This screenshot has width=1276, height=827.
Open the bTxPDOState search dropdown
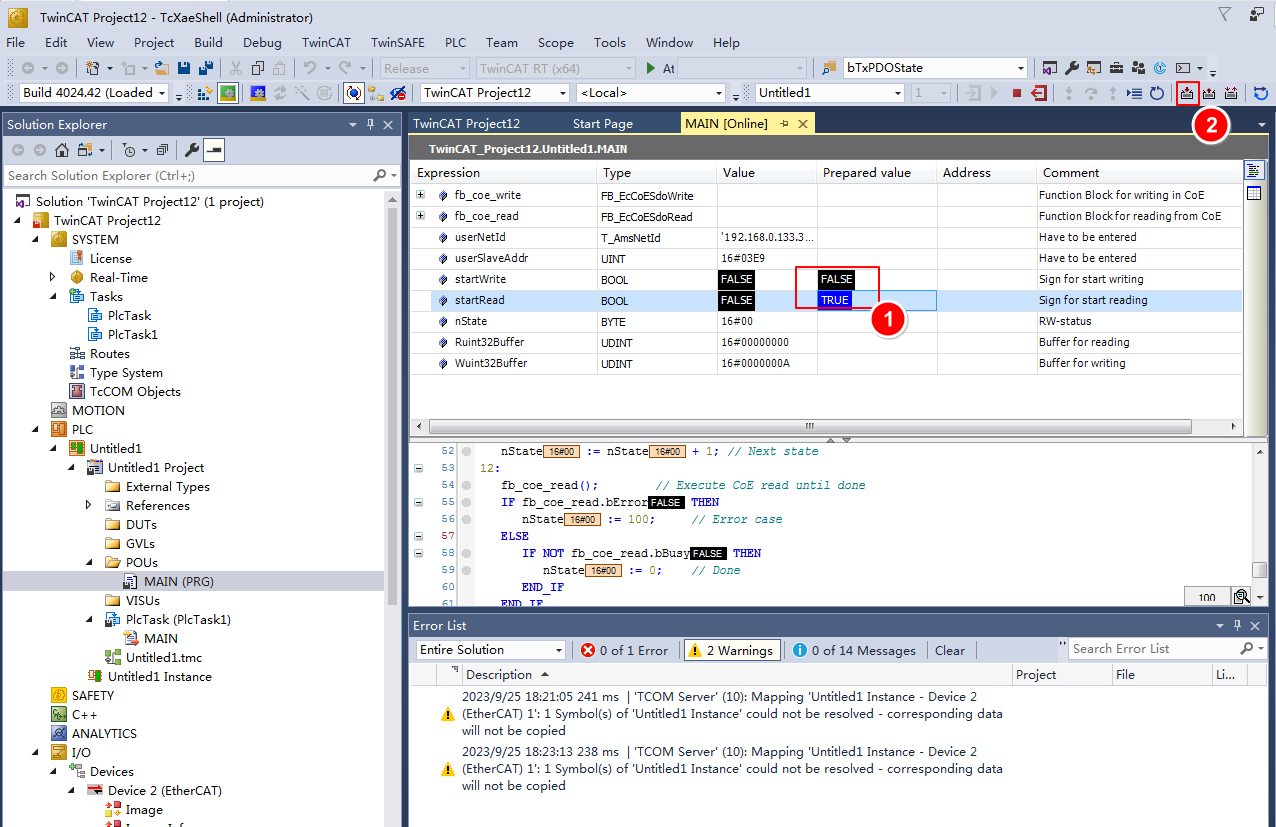[1020, 69]
